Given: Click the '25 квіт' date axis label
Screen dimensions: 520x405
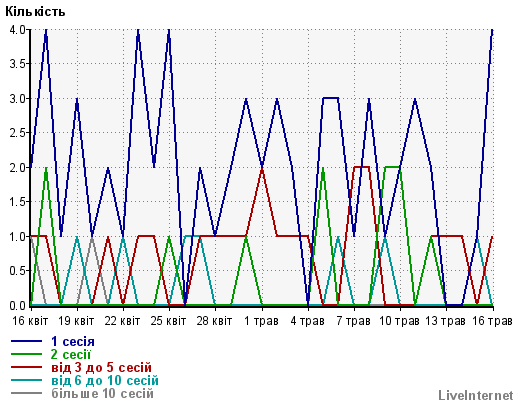Looking at the screenshot, I should tap(168, 321).
